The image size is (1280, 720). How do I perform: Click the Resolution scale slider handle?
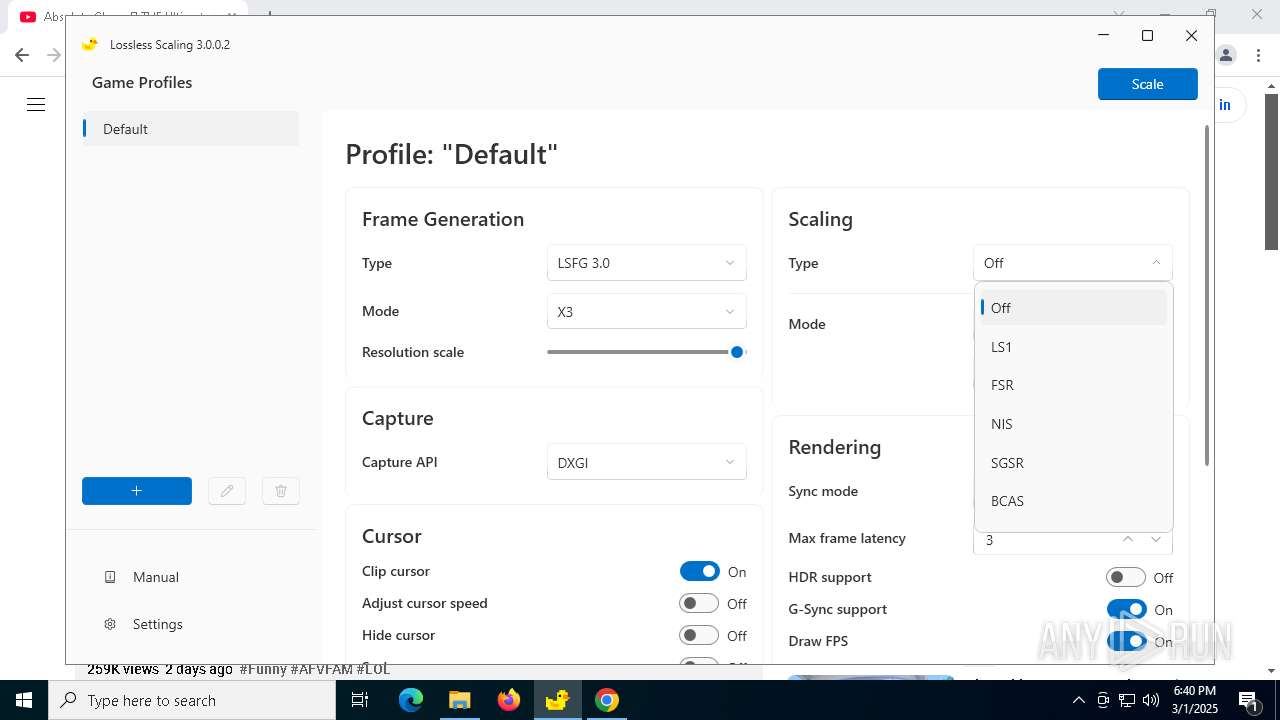tap(737, 352)
